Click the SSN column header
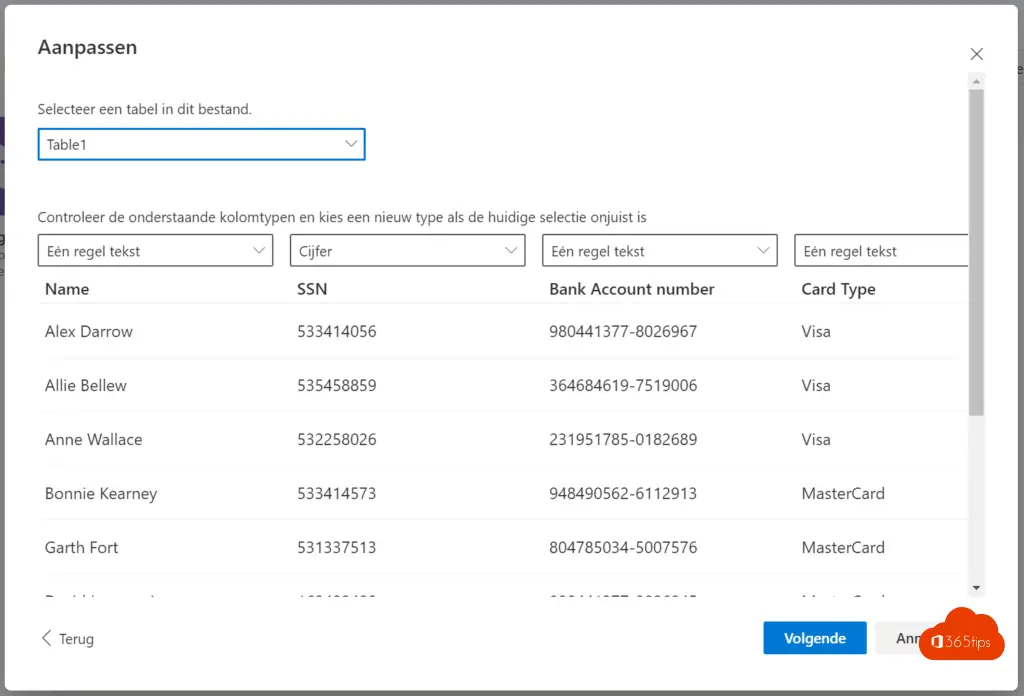Viewport: 1024px width, 696px height. 312,289
